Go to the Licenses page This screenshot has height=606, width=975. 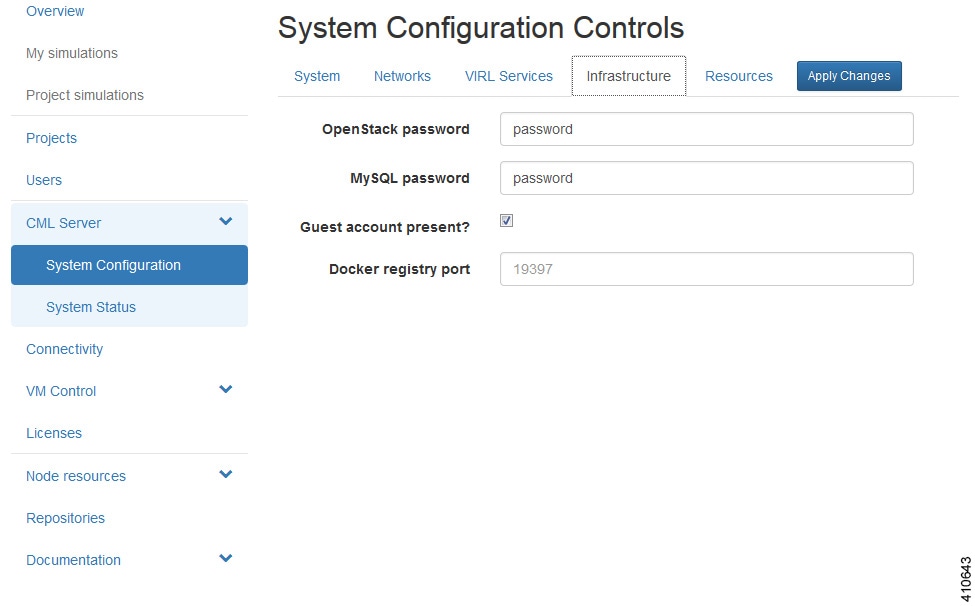coord(54,433)
